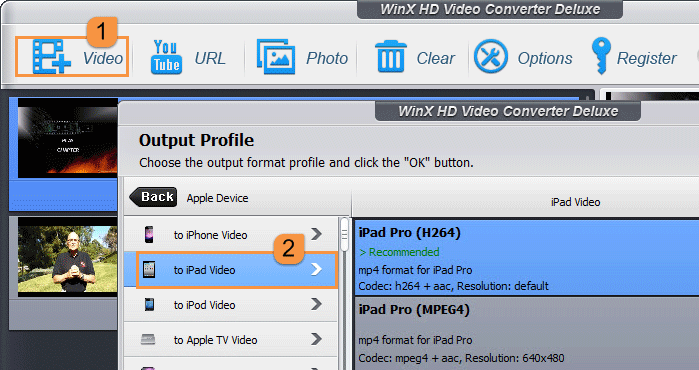
Task: Click the Video toolbar label
Action: [x=103, y=58]
